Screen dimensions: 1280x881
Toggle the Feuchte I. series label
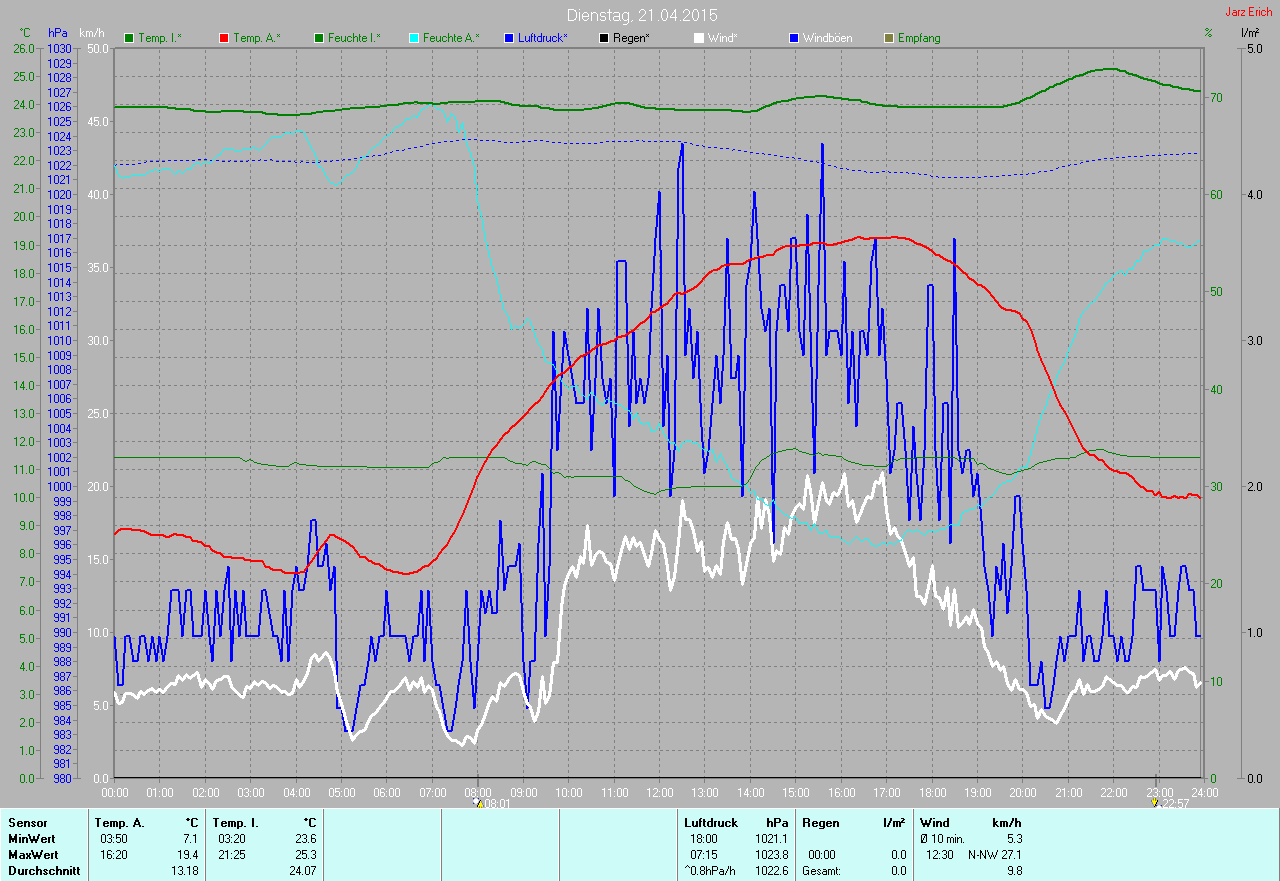(x=354, y=38)
